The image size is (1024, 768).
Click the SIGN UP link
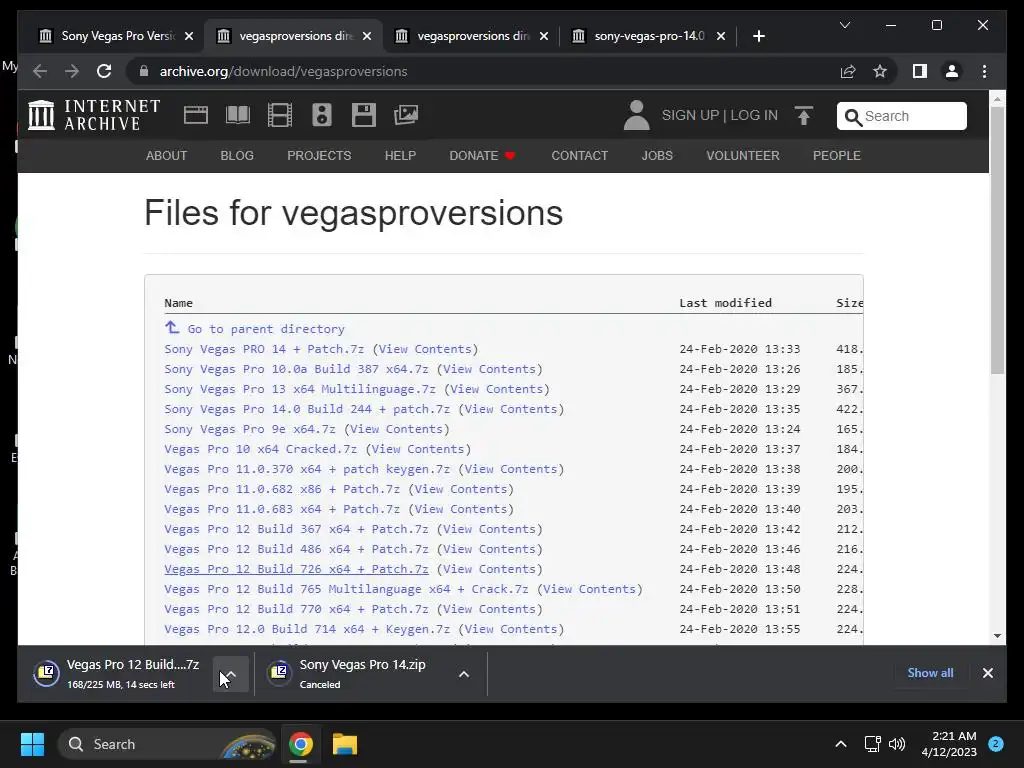click(x=690, y=116)
